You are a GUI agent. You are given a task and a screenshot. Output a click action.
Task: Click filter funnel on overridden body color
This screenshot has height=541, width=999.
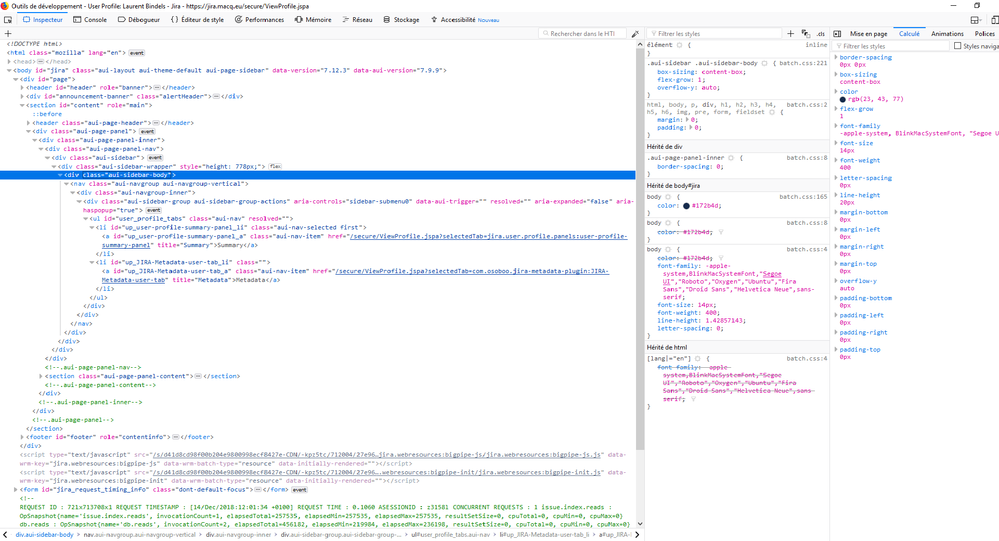click(x=721, y=233)
